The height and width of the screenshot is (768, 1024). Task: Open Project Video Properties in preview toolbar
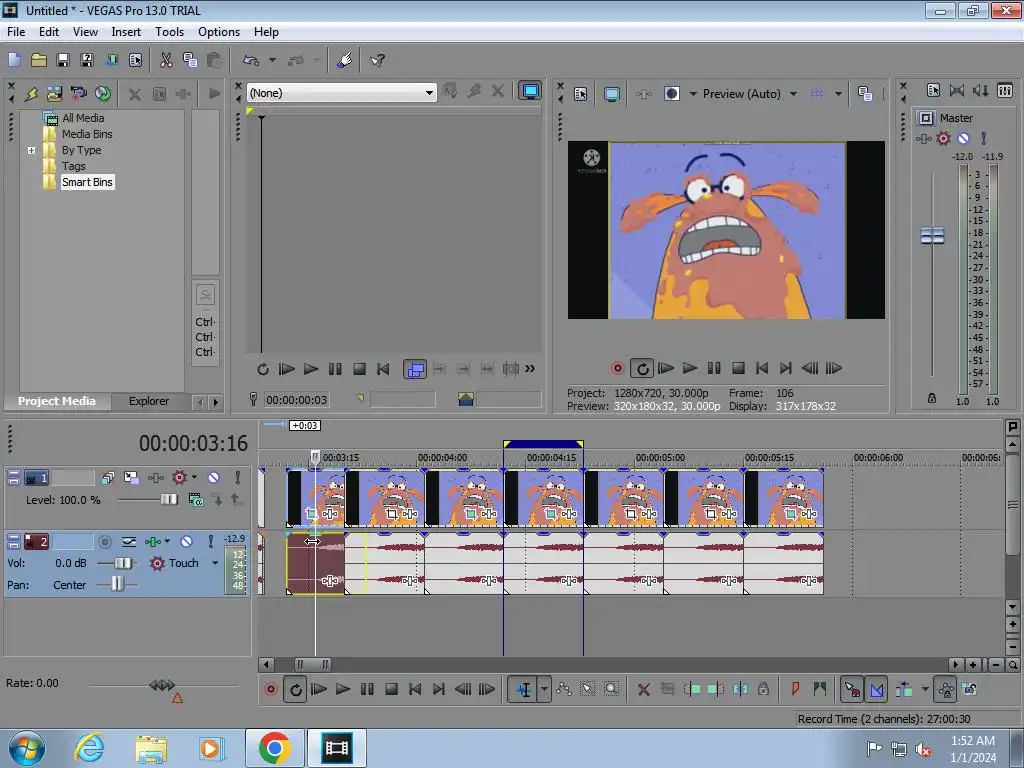pyautogui.click(x=581, y=94)
